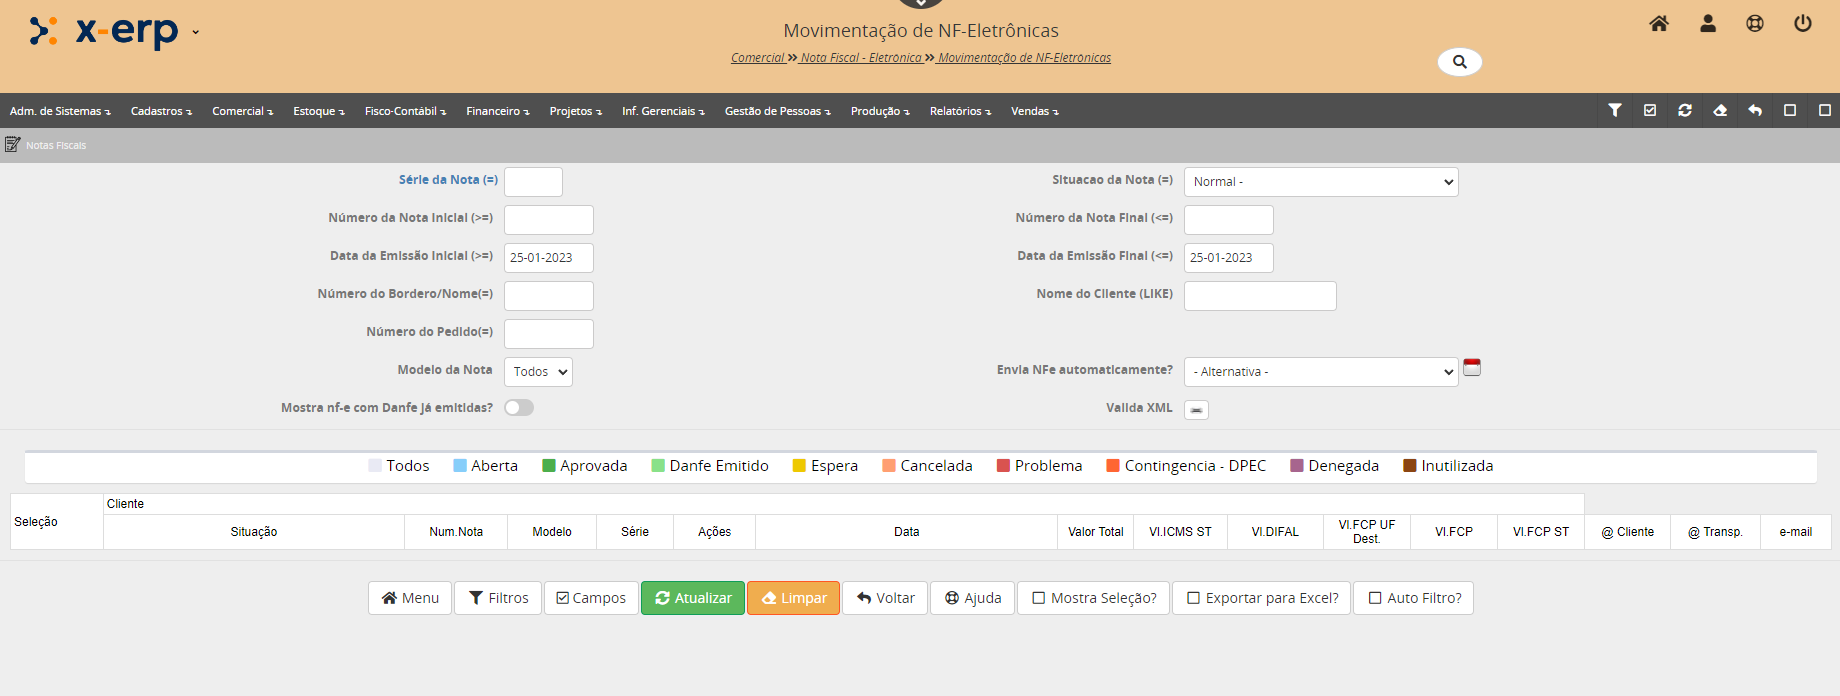The width and height of the screenshot is (1840, 696).
Task: Toggle Mostra nf-e com Danfe já emitidas
Action: (519, 408)
